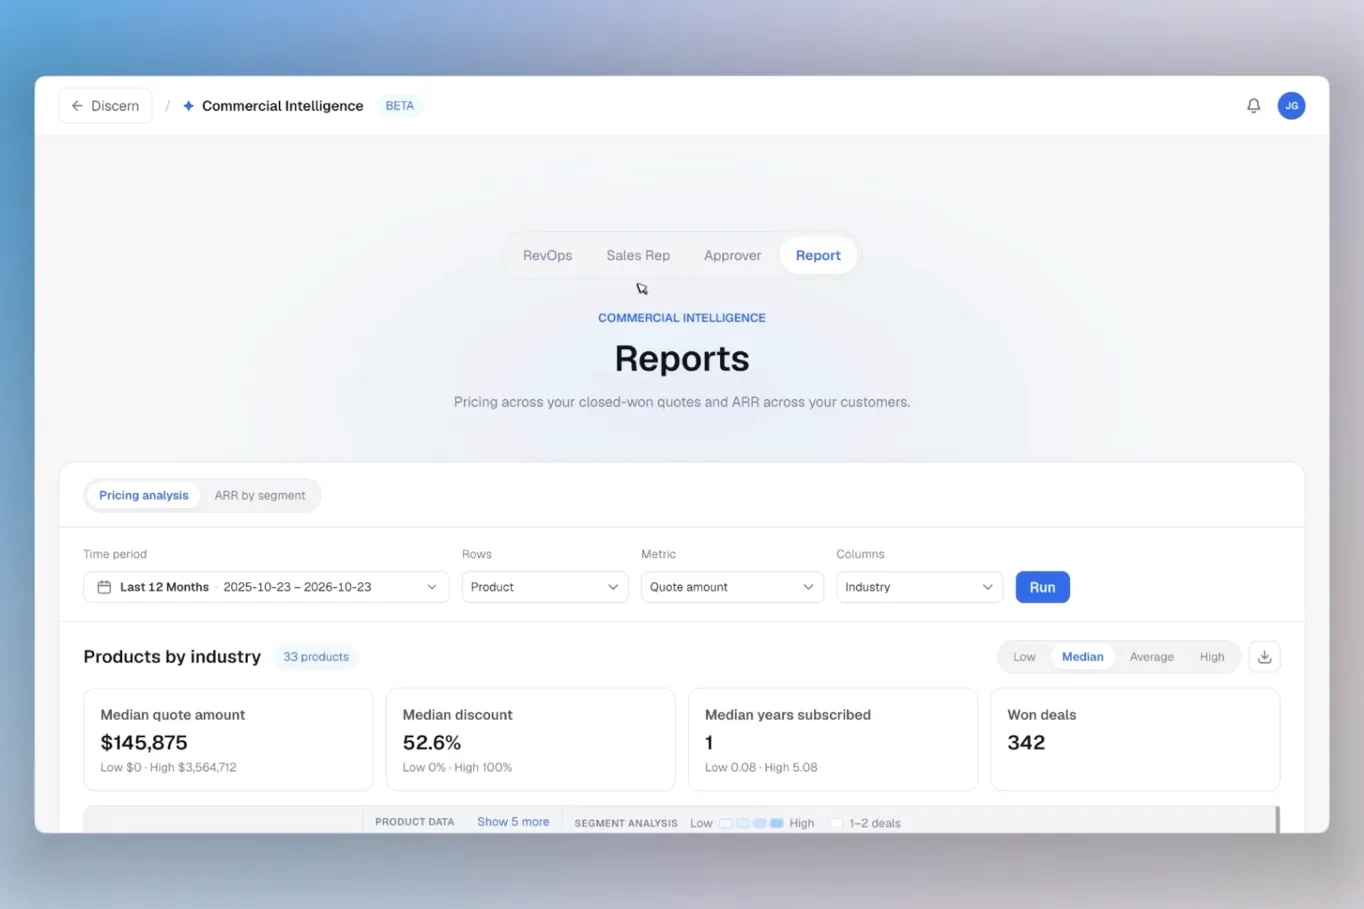Open the JG user avatar menu

1291,106
